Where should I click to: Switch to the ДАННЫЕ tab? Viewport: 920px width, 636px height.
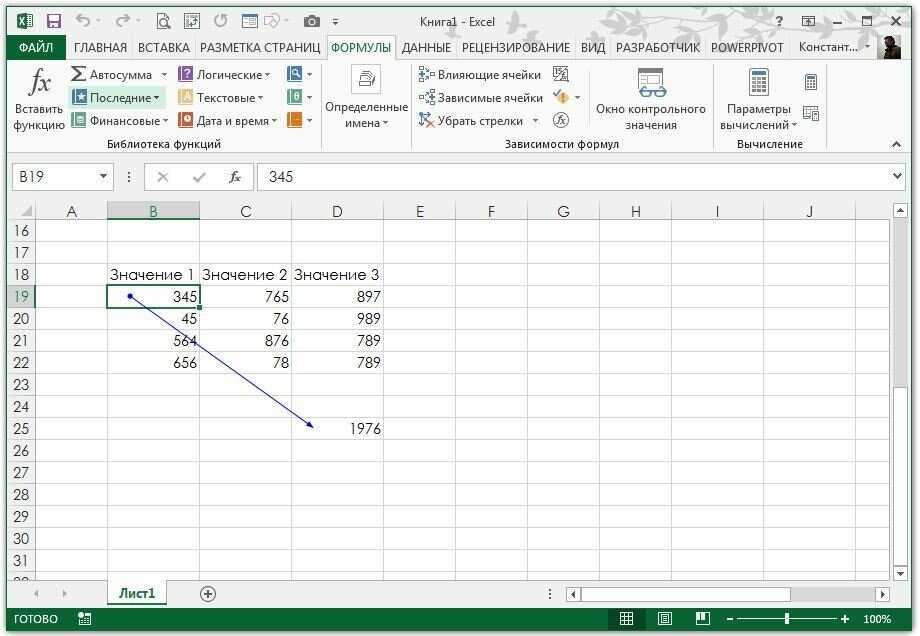click(427, 48)
